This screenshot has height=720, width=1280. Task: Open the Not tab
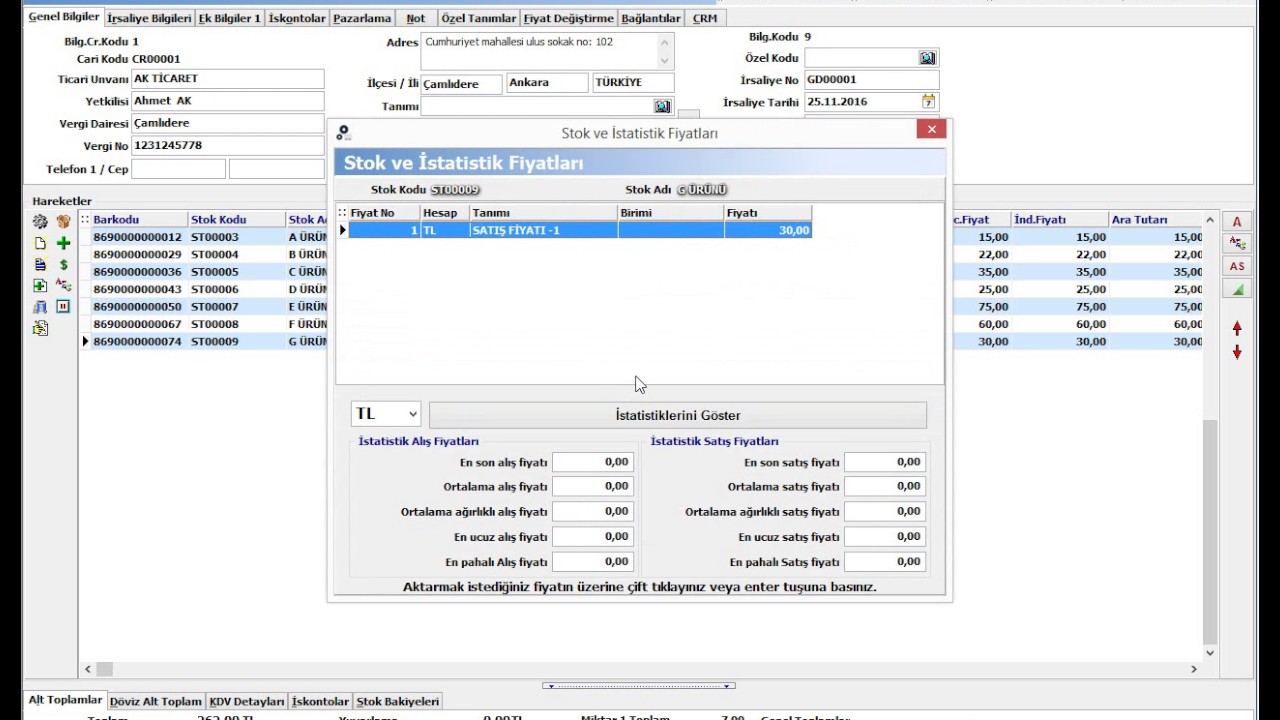(416, 18)
